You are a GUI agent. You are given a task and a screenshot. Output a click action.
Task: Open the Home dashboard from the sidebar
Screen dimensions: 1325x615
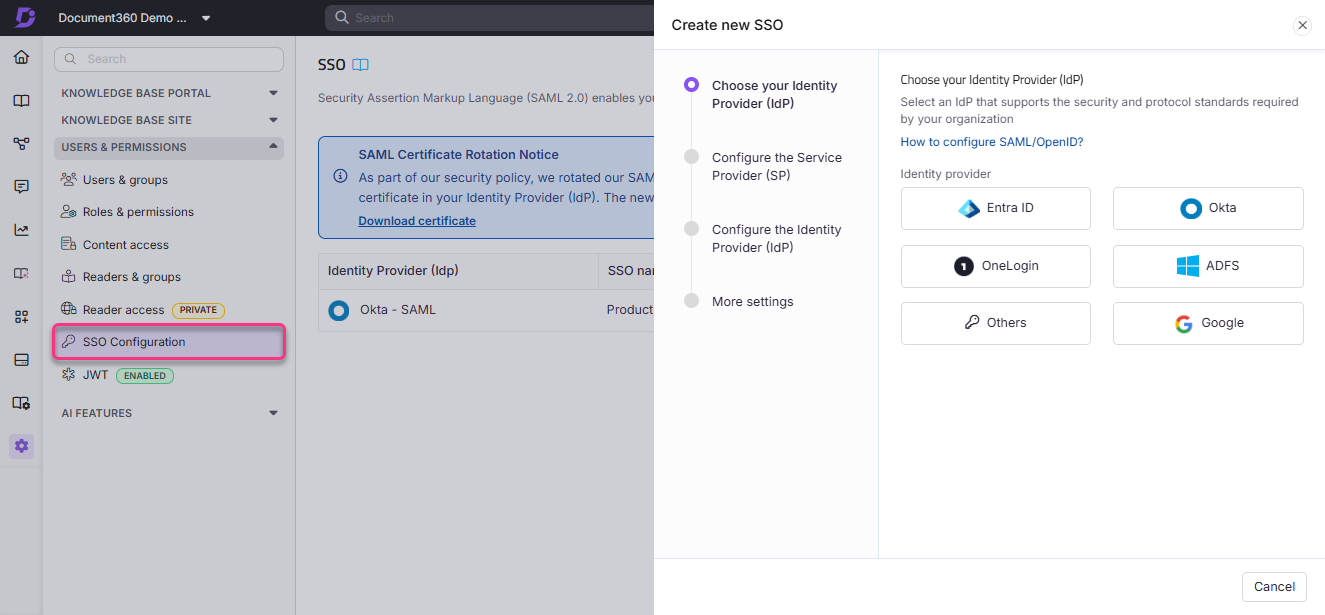coord(21,57)
